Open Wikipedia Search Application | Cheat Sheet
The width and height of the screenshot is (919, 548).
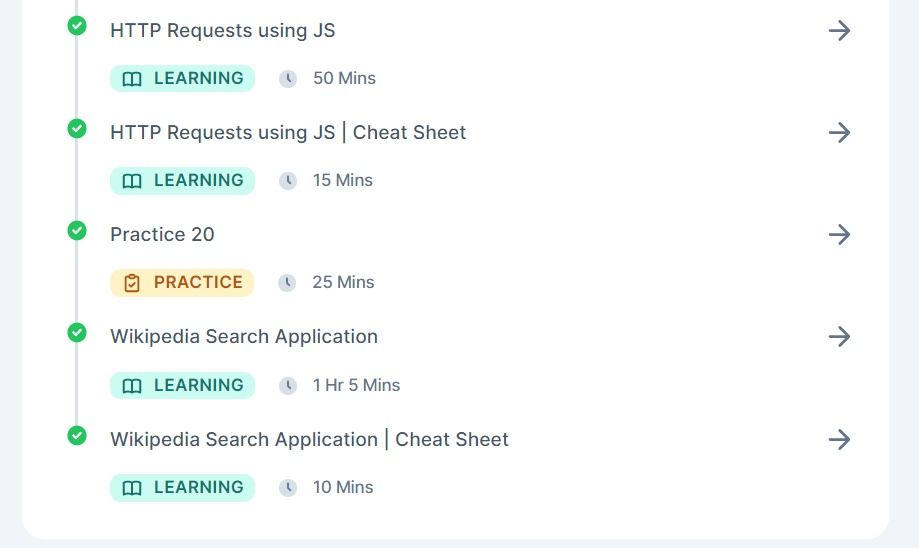pyautogui.click(x=309, y=439)
